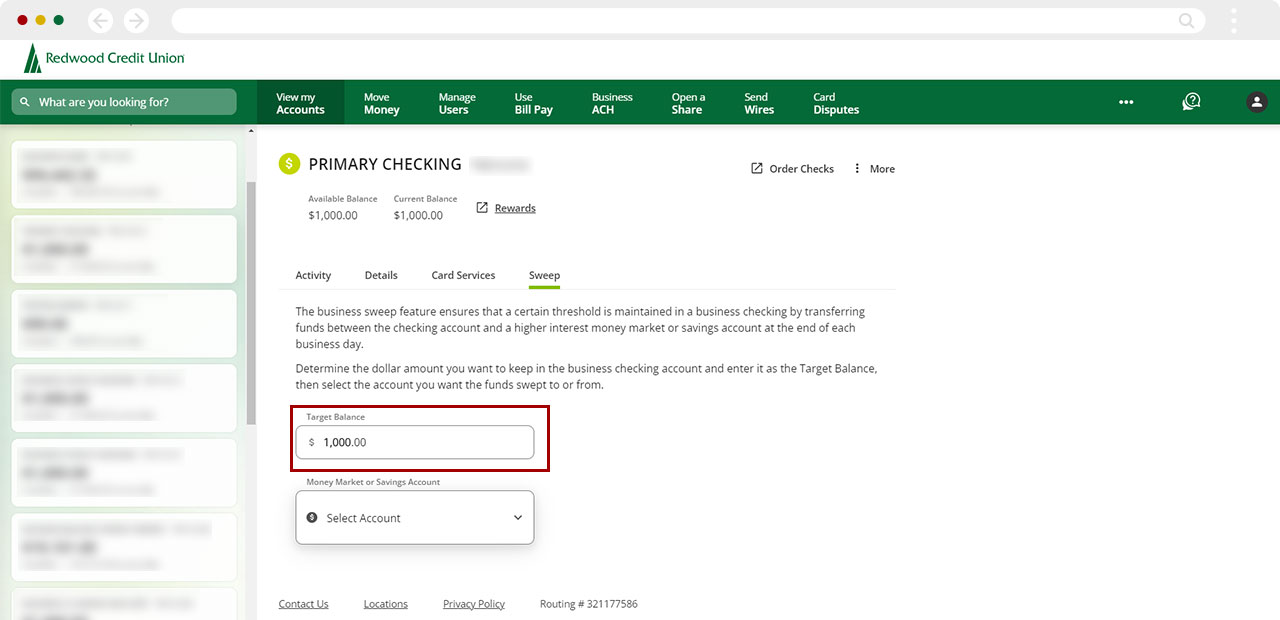This screenshot has width=1280, height=620.
Task: Open the Move Money menu
Action: click(x=381, y=103)
